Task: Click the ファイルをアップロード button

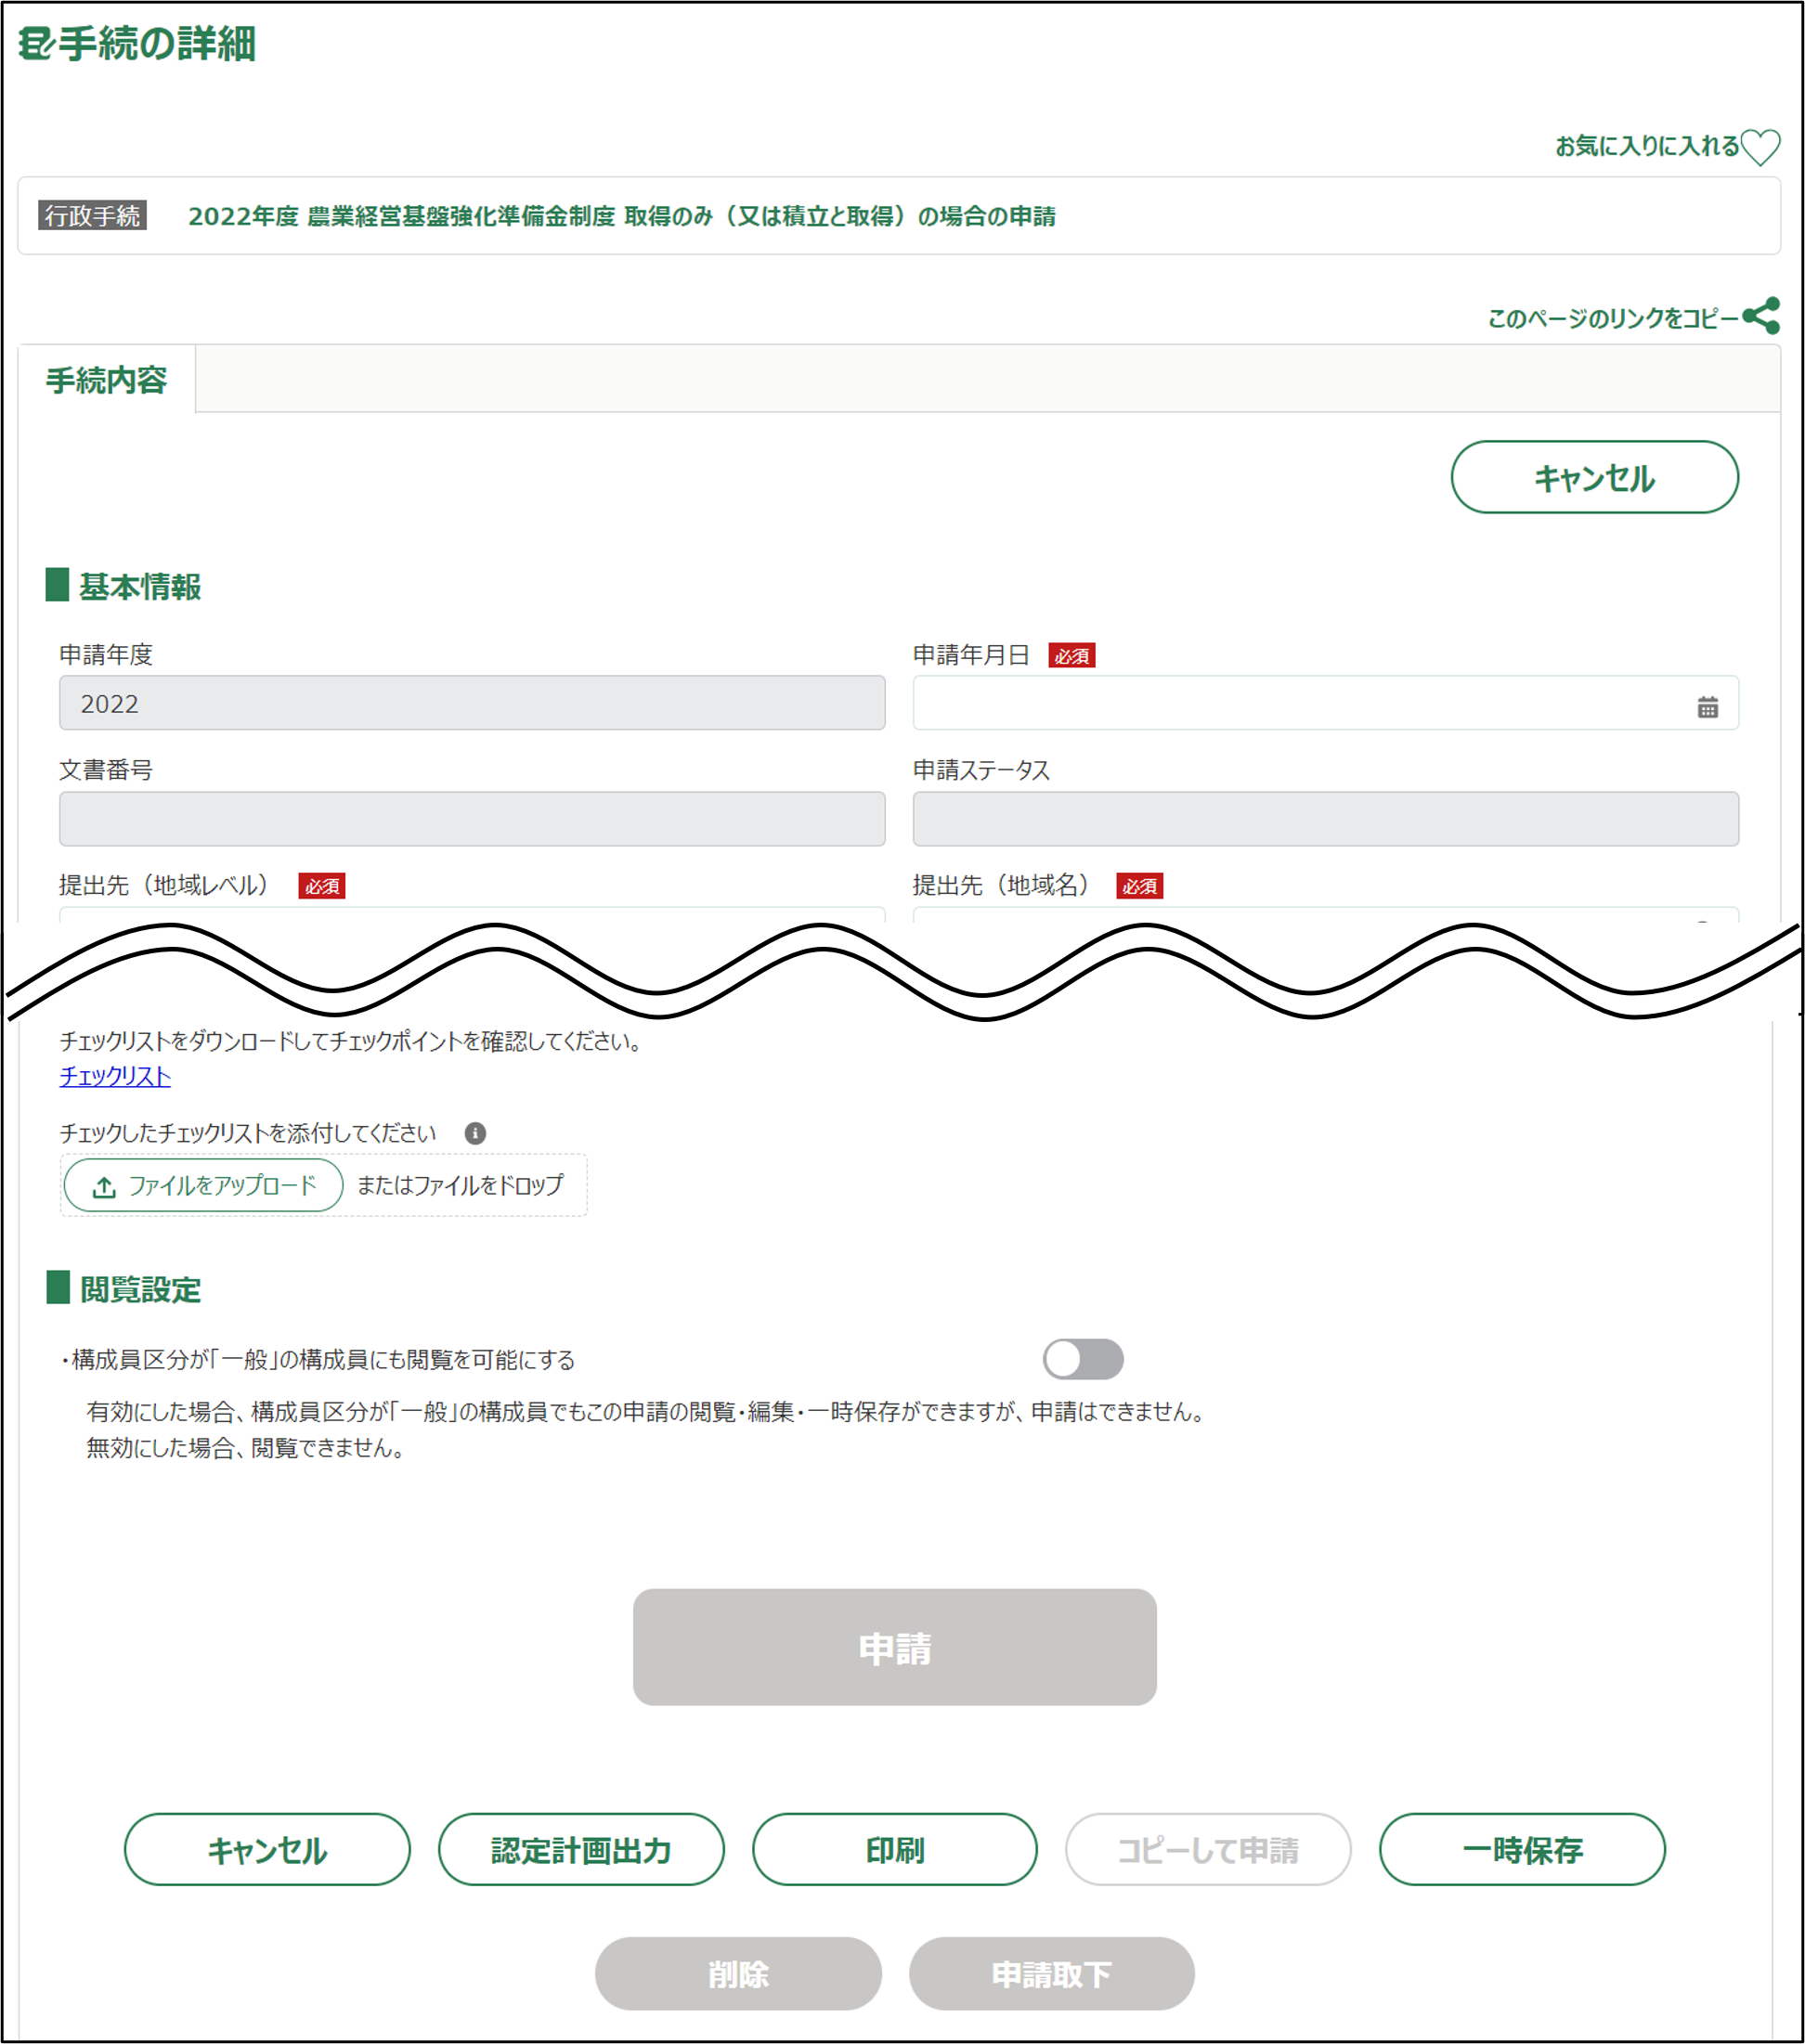Action: pyautogui.click(x=204, y=1185)
